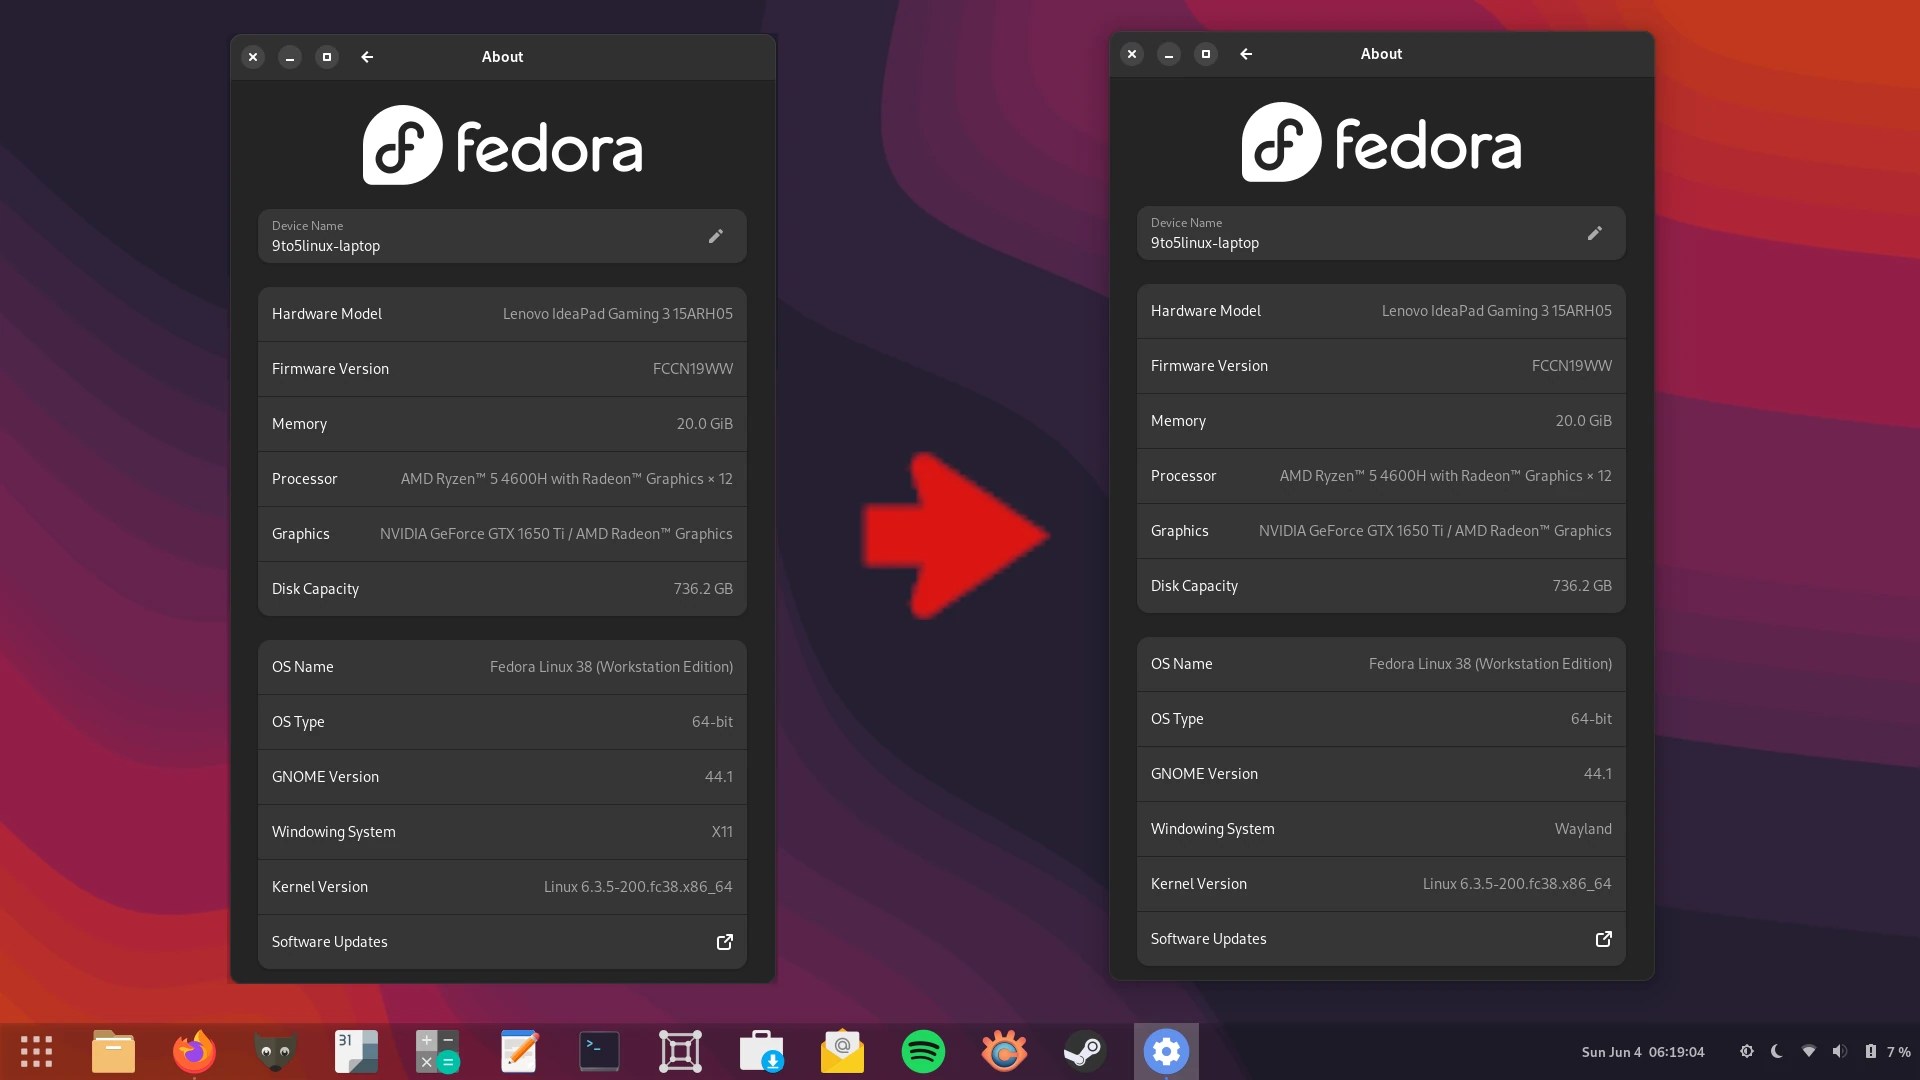Image resolution: width=1920 pixels, height=1080 pixels.
Task: Start Firefox from the dock
Action: (x=193, y=1051)
